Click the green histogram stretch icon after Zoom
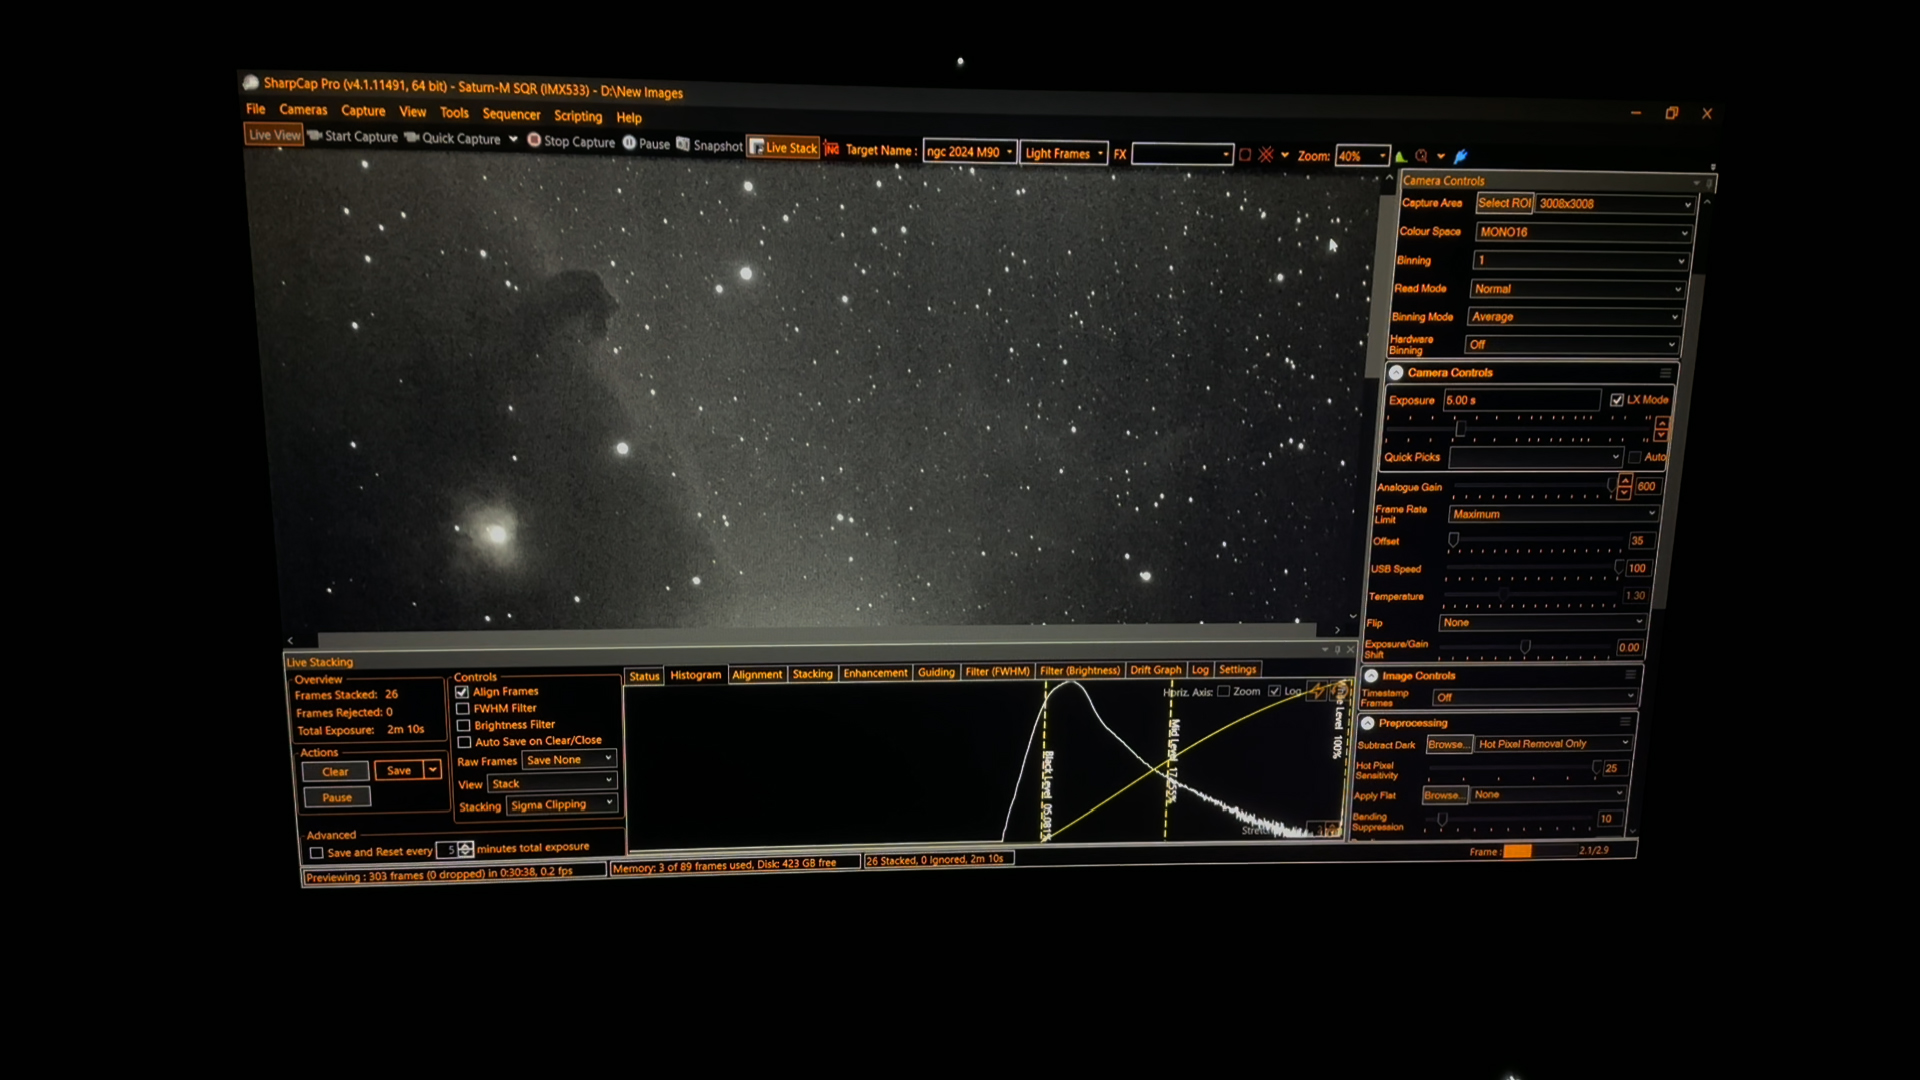The height and width of the screenshot is (1080, 1920). click(x=1401, y=156)
